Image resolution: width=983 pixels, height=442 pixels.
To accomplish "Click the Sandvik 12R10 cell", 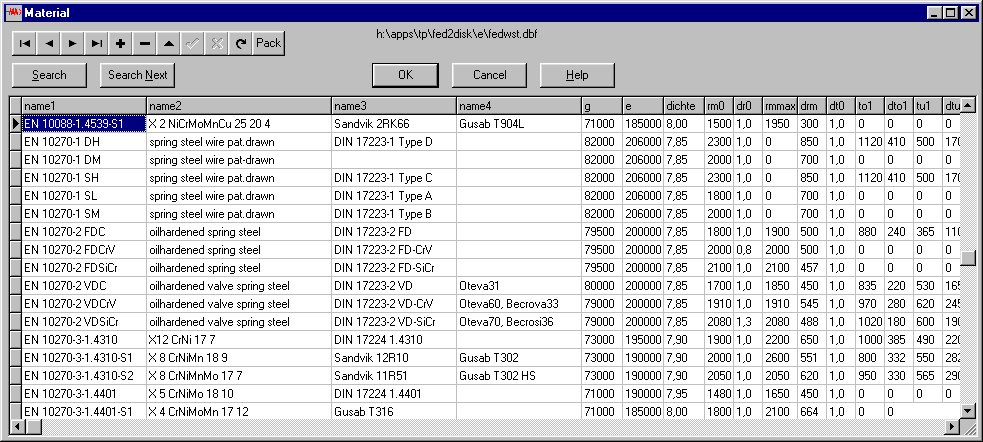I will click(393, 357).
